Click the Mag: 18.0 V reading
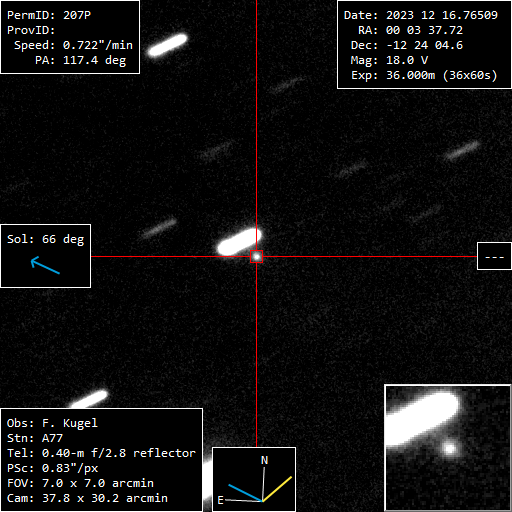This screenshot has height=512, width=512. 389,60
